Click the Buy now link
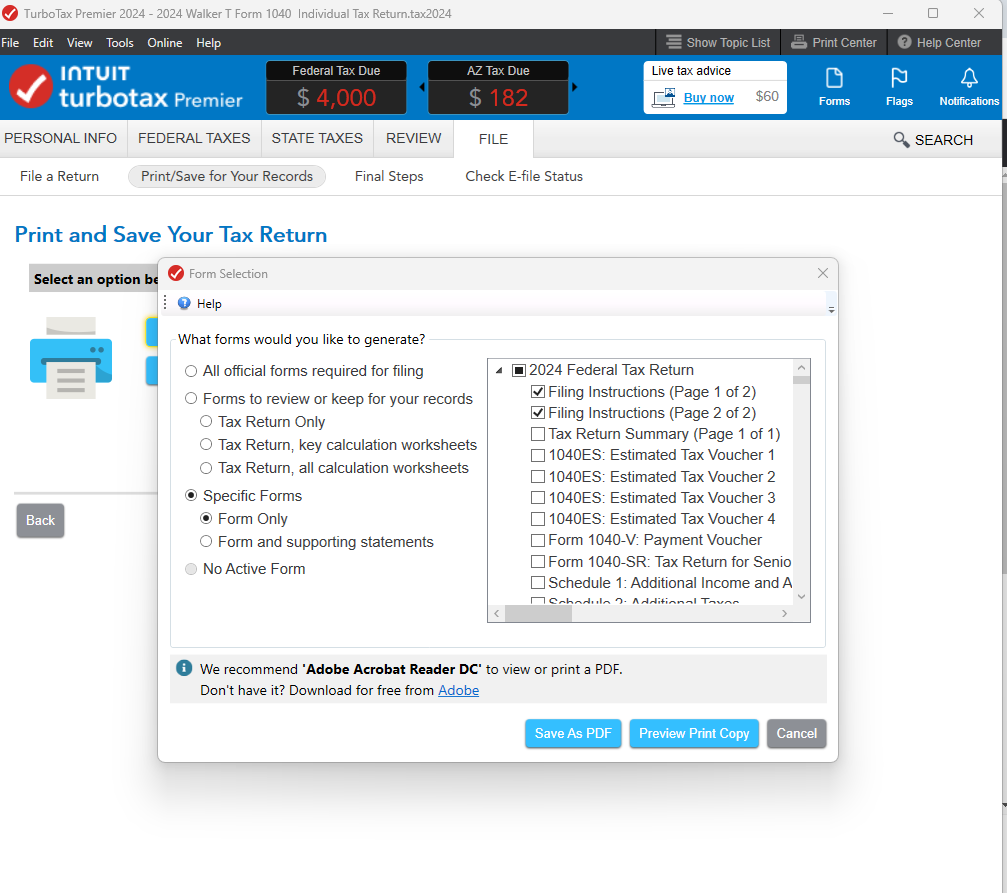 click(708, 98)
